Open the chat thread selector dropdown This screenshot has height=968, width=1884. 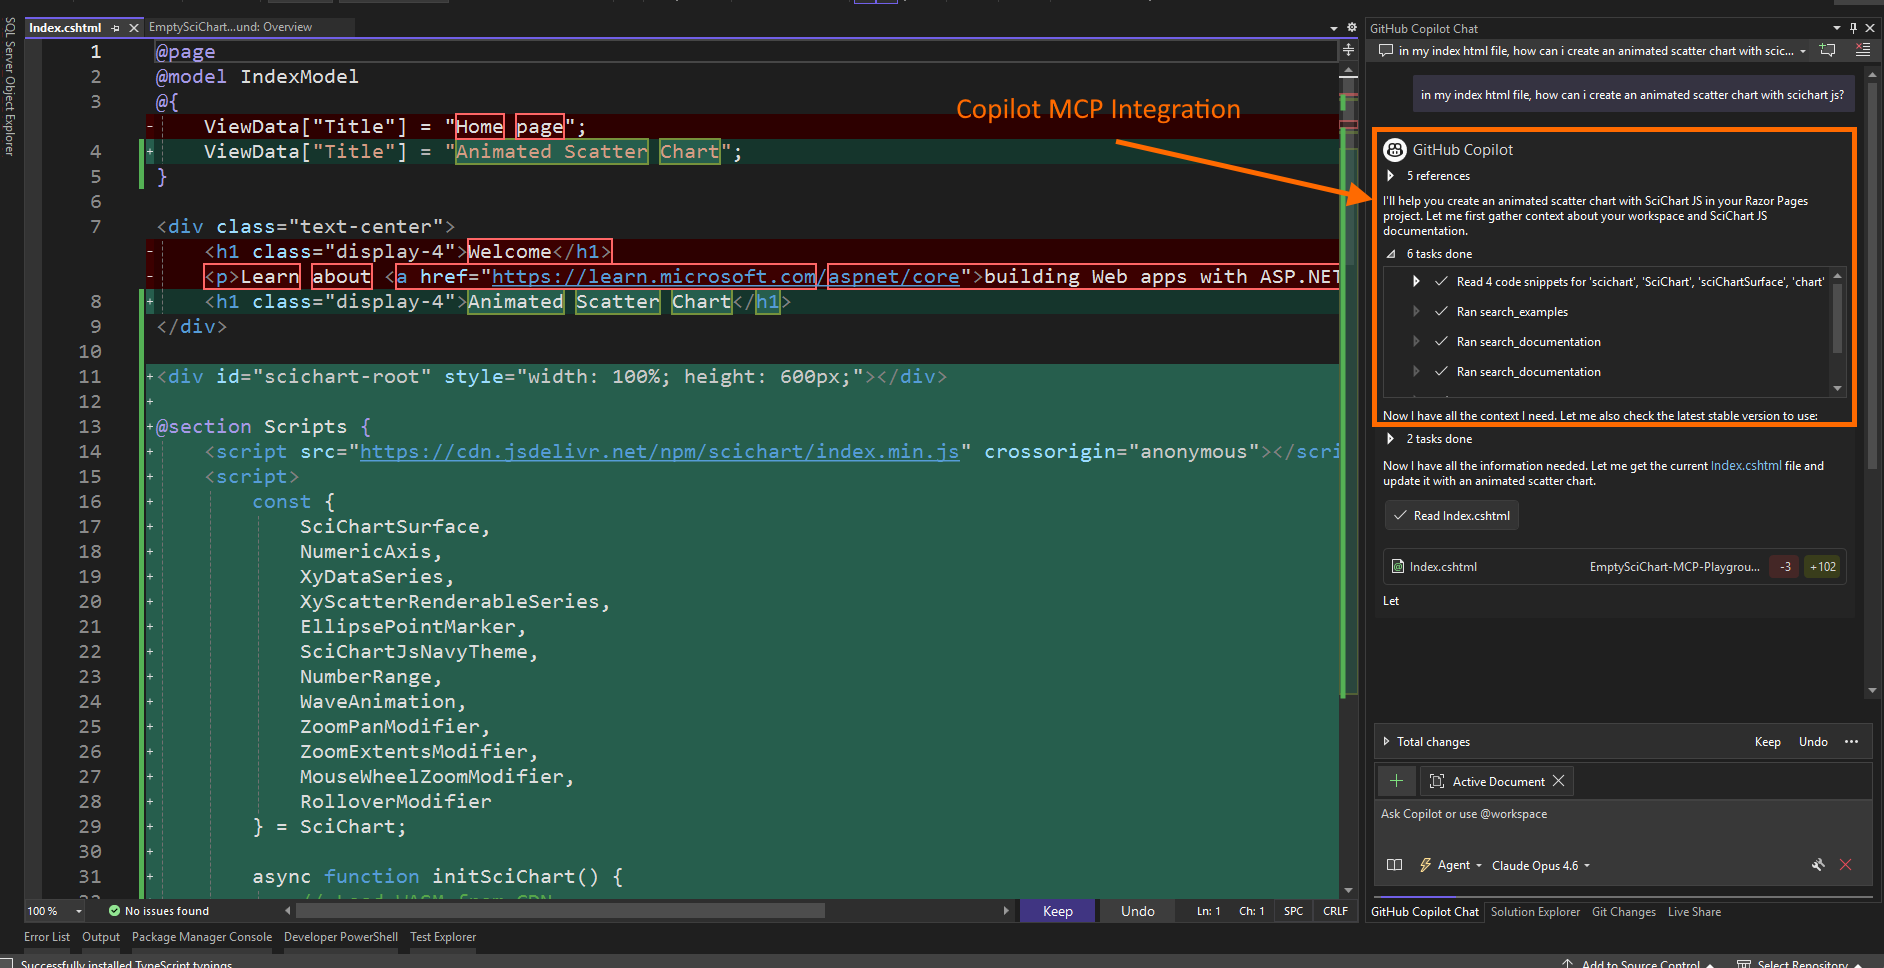[x=1803, y=51]
